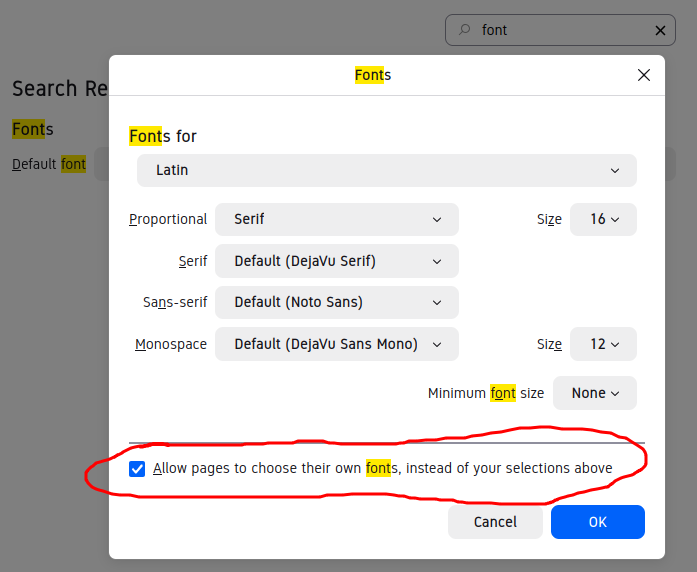
Task: Focus the settings search field containing "font"
Action: point(560,30)
